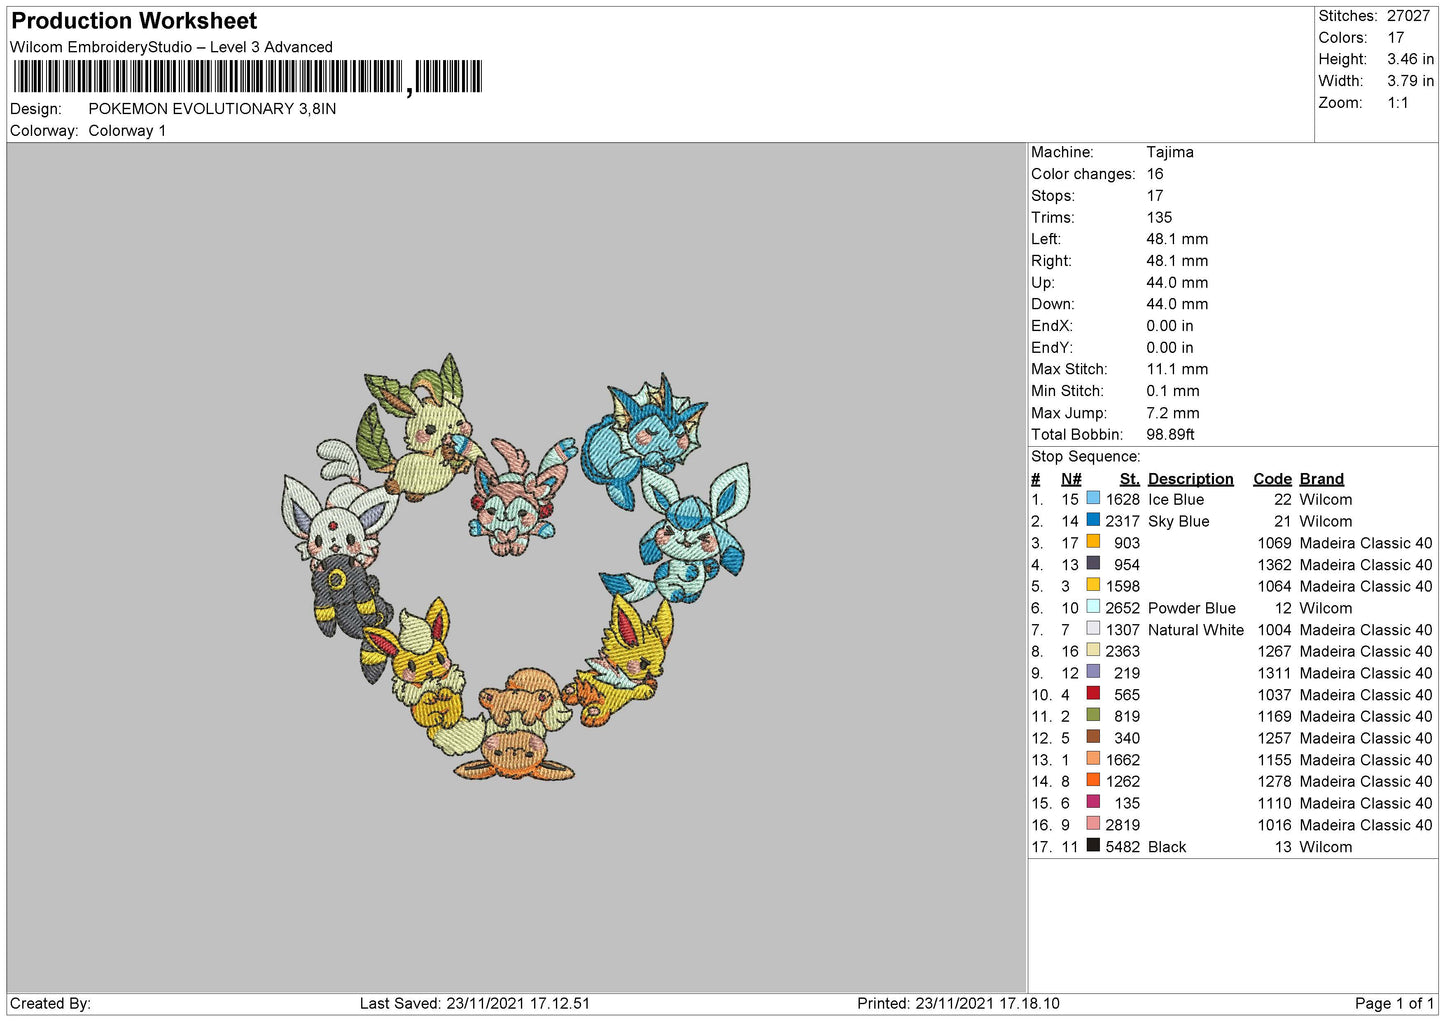
Task: Click the Production Worksheet title
Action: tap(134, 21)
